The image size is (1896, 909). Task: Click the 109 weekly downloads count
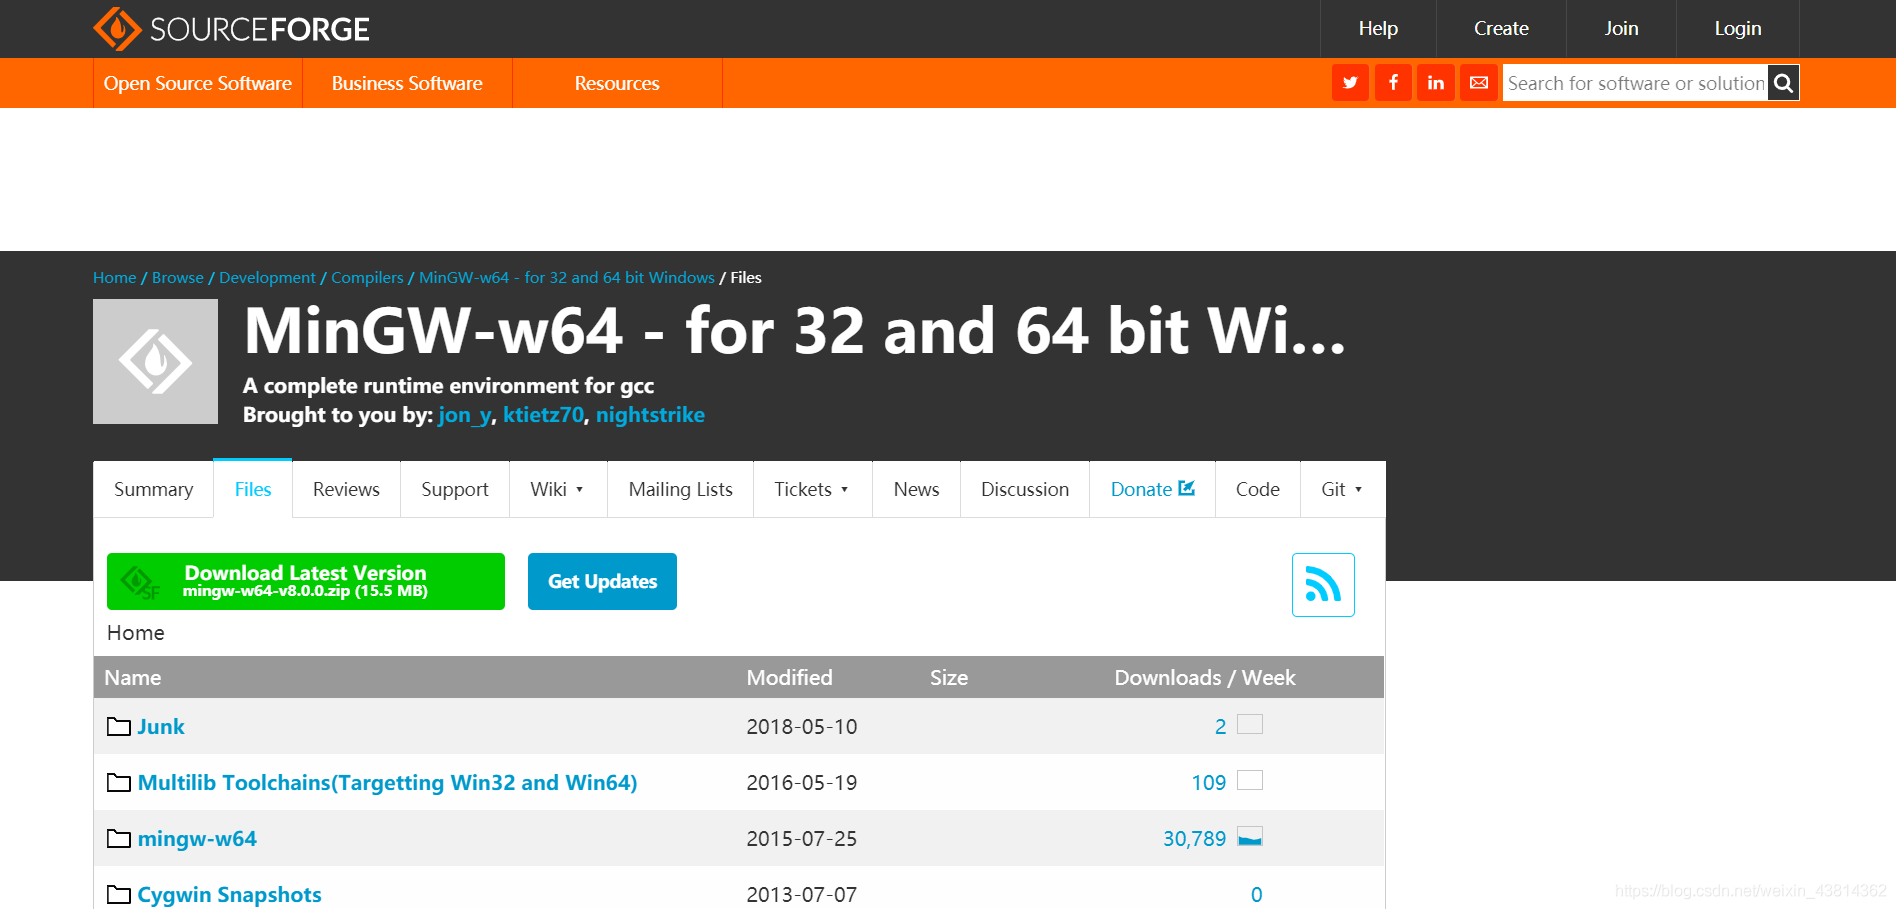tap(1209, 783)
